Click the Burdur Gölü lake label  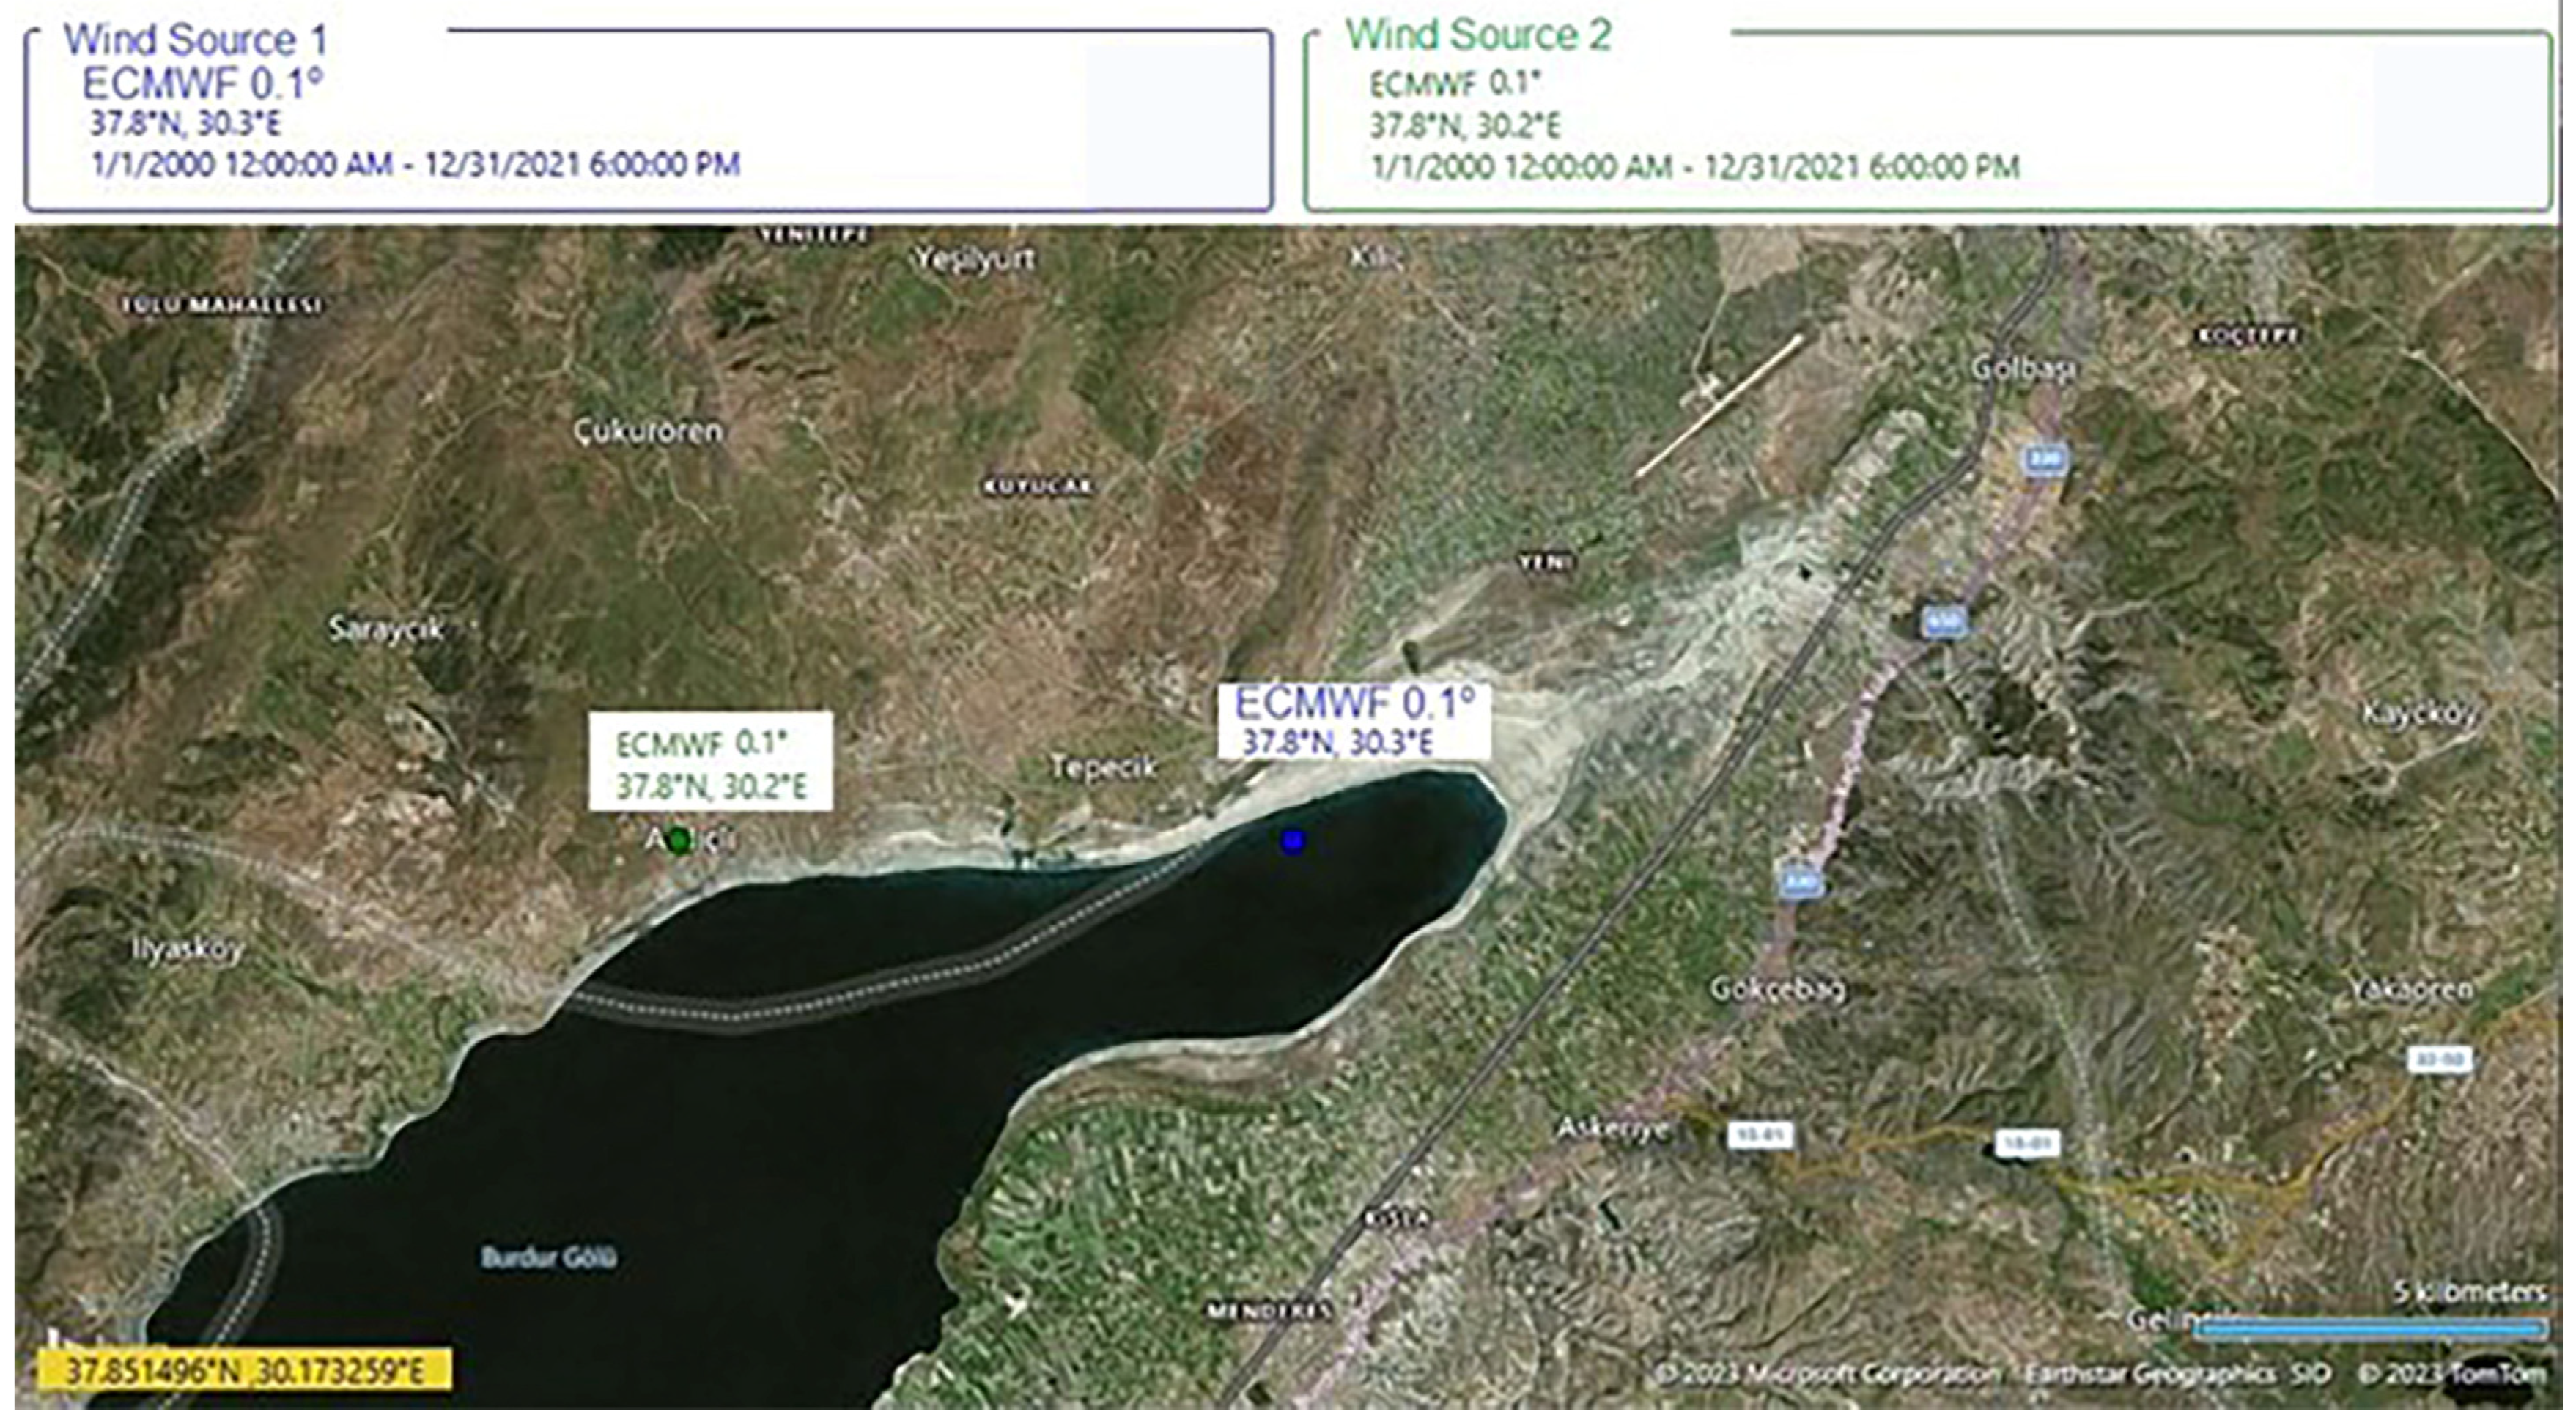point(549,1257)
